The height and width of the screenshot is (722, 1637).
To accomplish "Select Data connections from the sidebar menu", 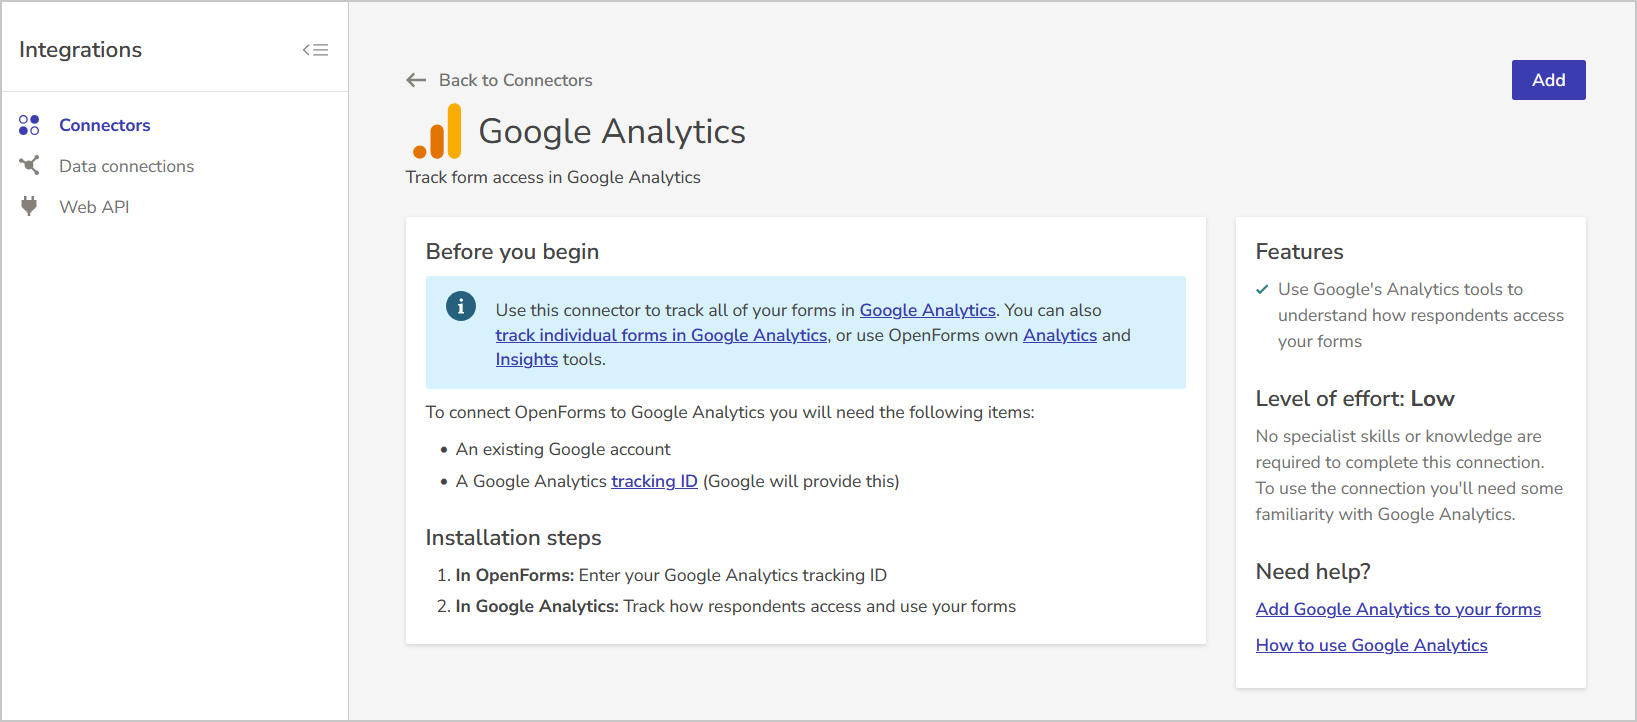I will (x=126, y=165).
